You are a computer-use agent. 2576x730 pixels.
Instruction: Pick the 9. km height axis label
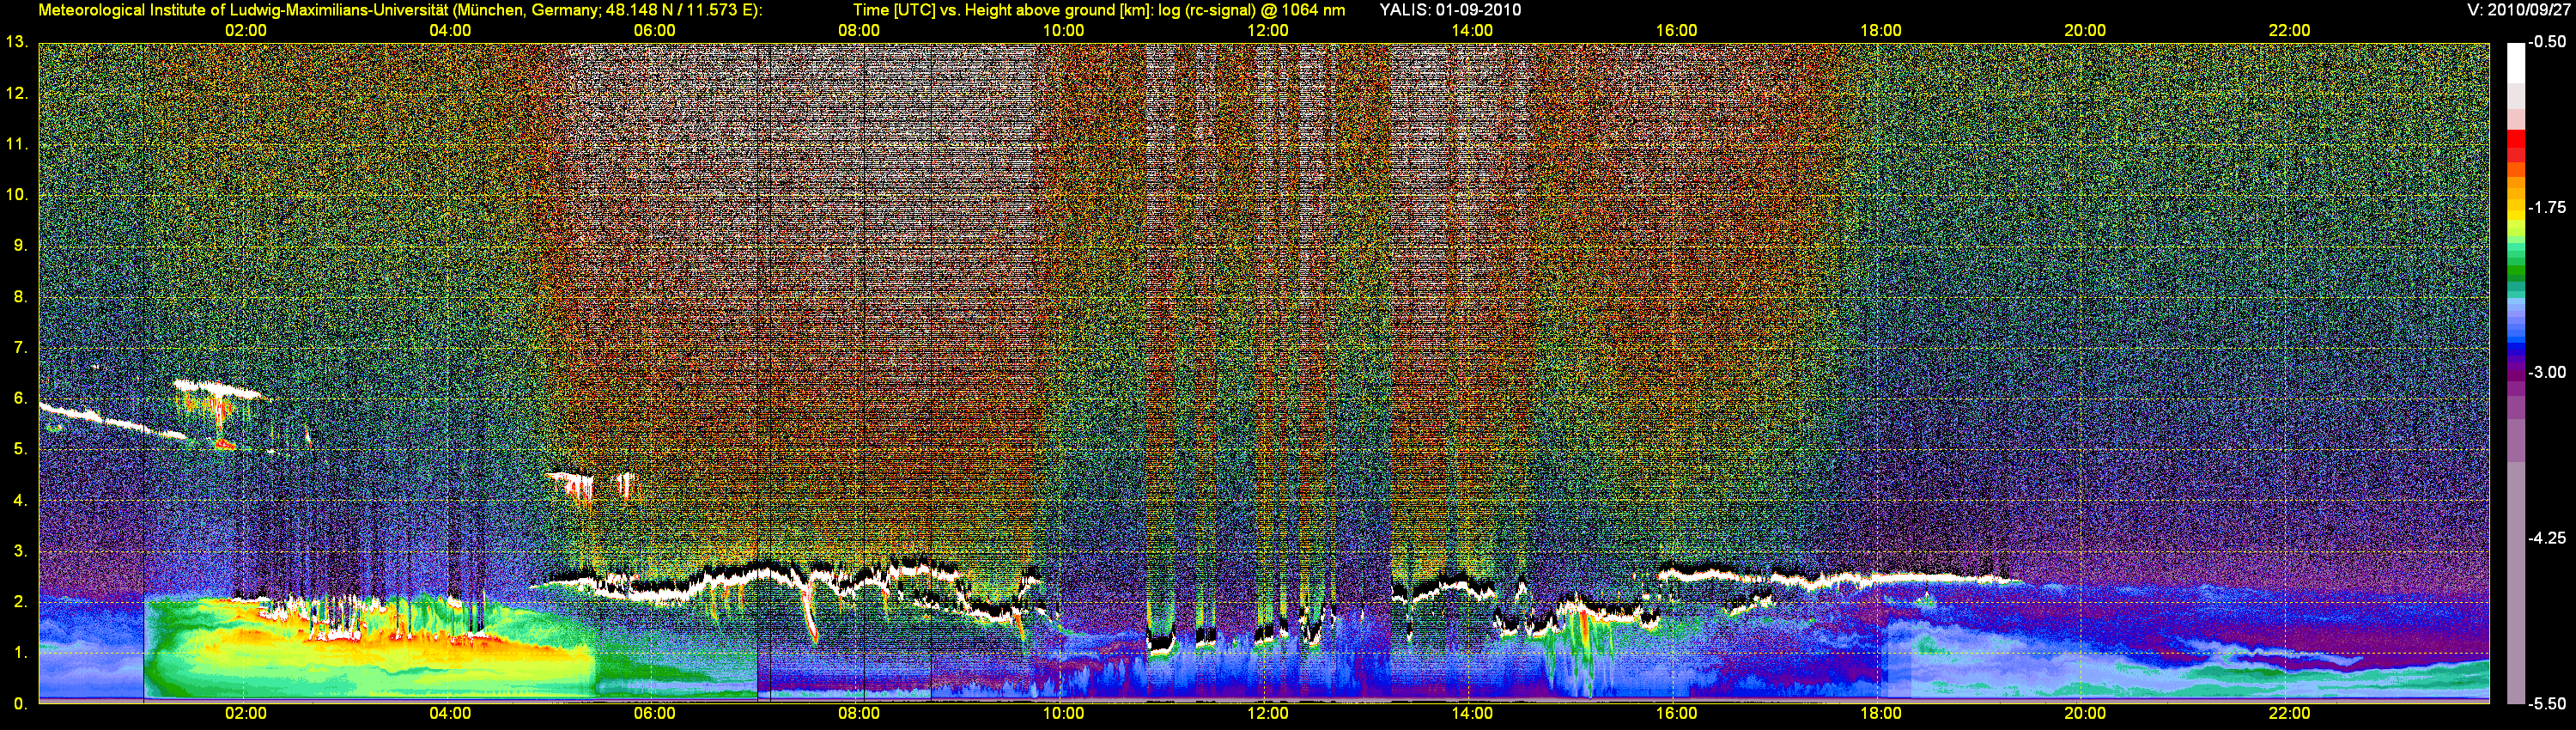tap(20, 245)
